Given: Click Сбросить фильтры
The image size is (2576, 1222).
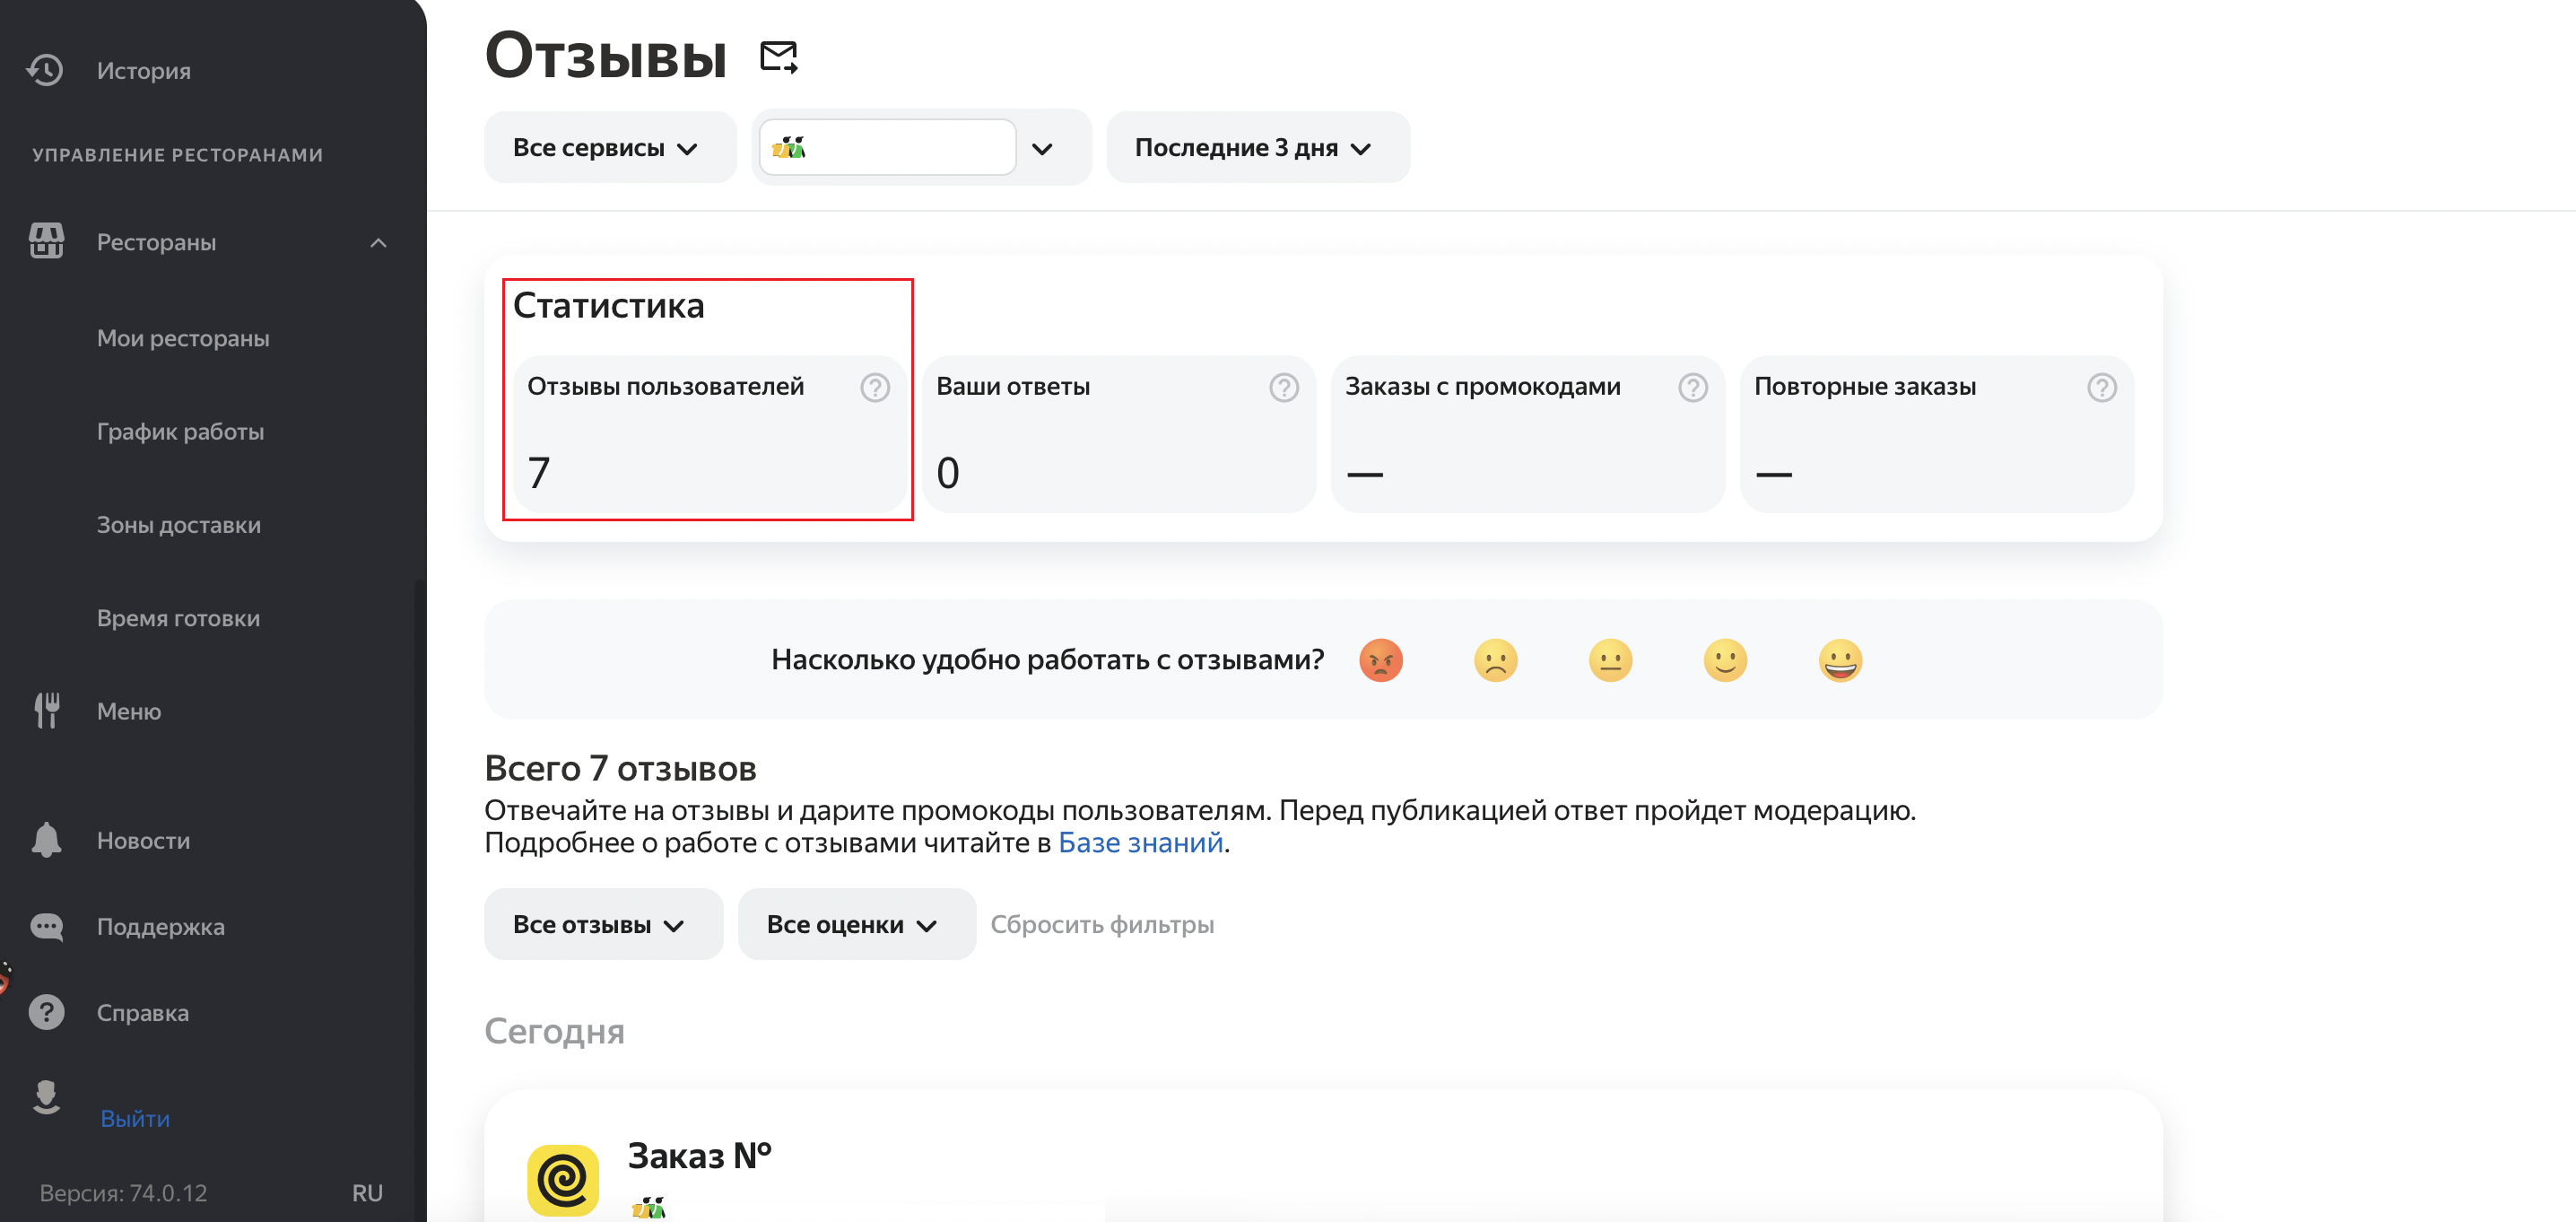Looking at the screenshot, I should (x=1102, y=924).
